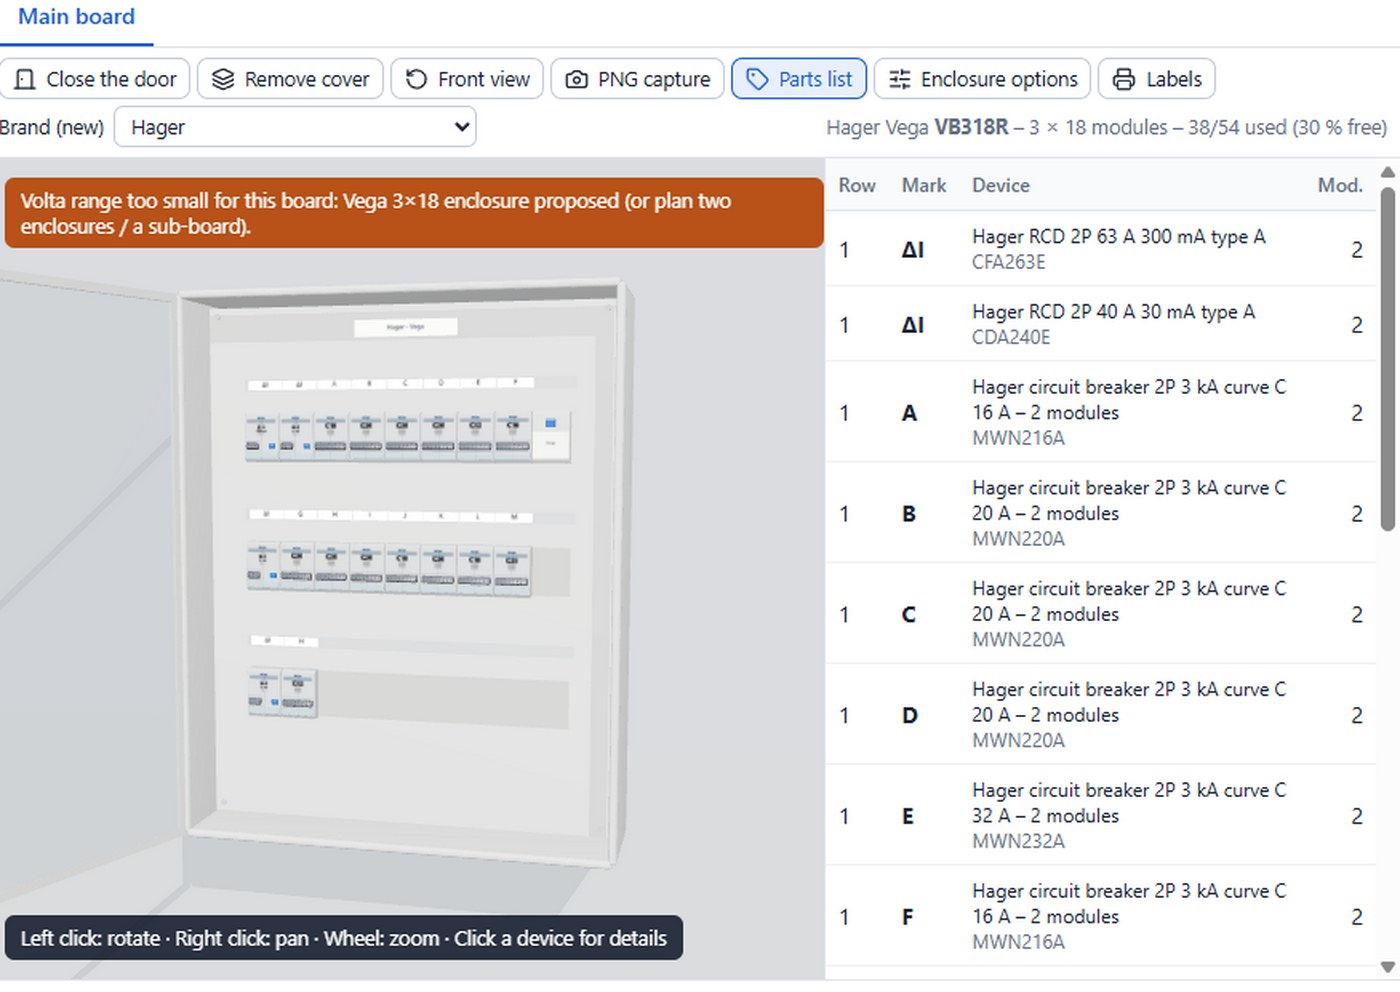This screenshot has height=992, width=1400.
Task: Click the mark letter C in the parts list
Action: pos(909,615)
